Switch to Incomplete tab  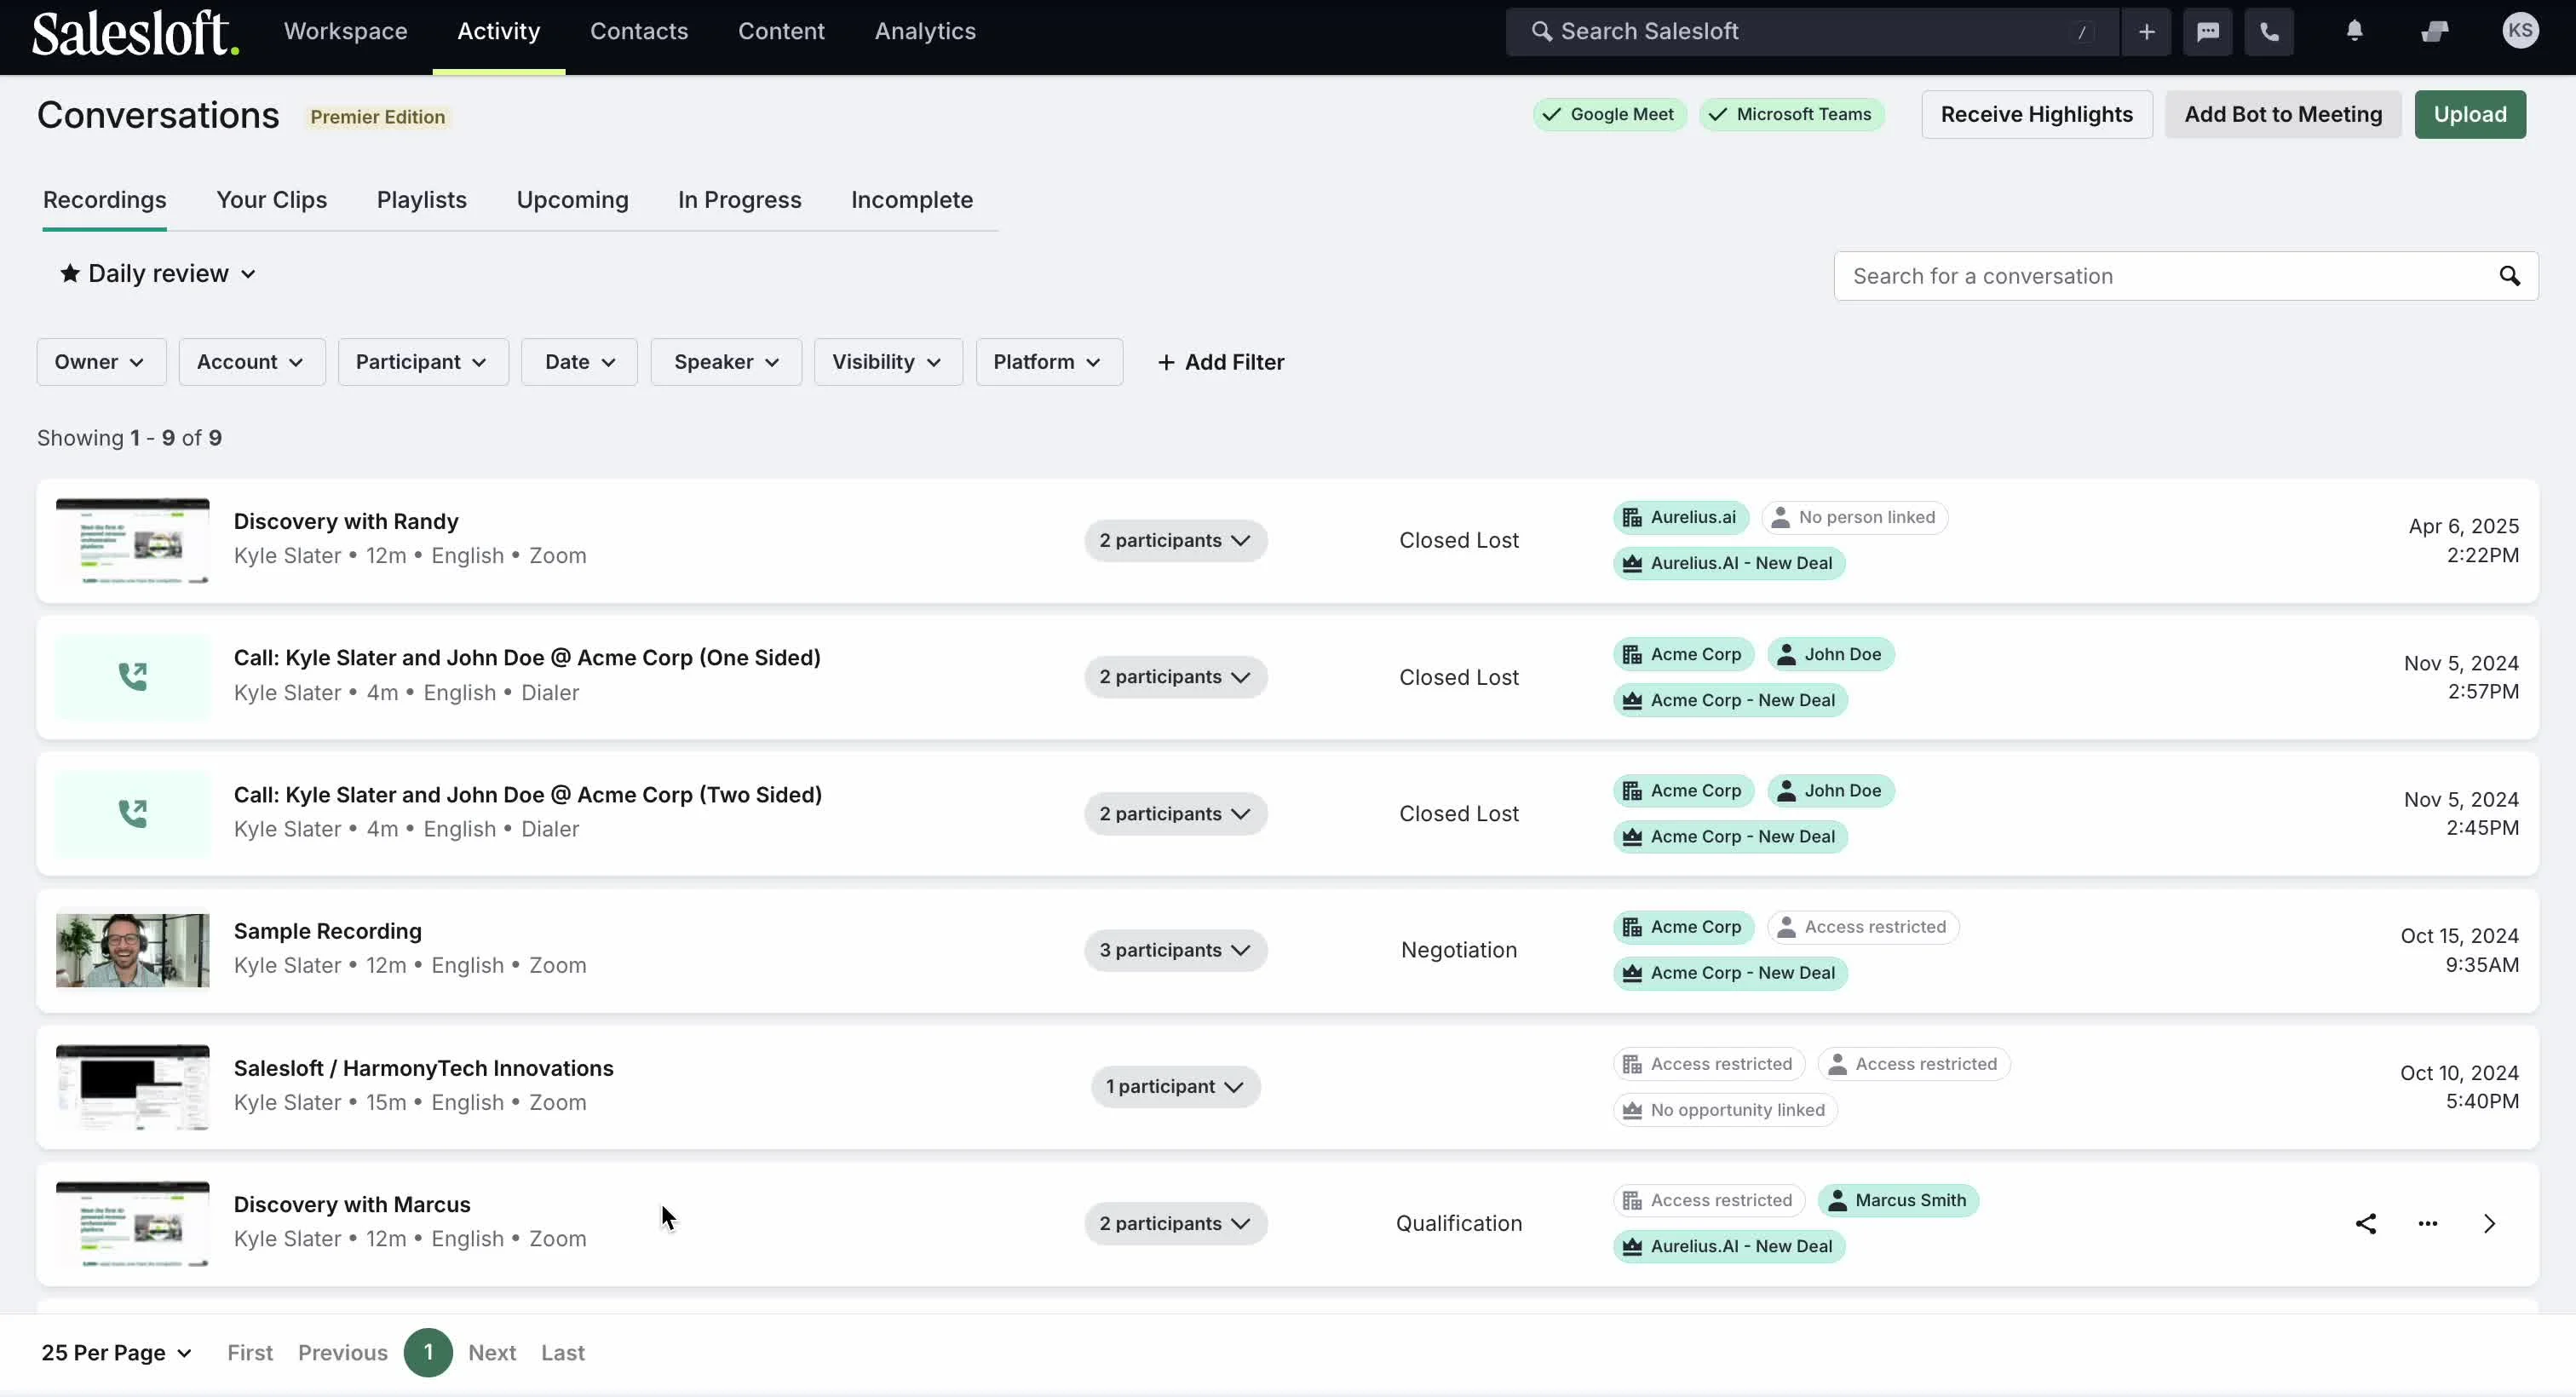pyautogui.click(x=911, y=200)
